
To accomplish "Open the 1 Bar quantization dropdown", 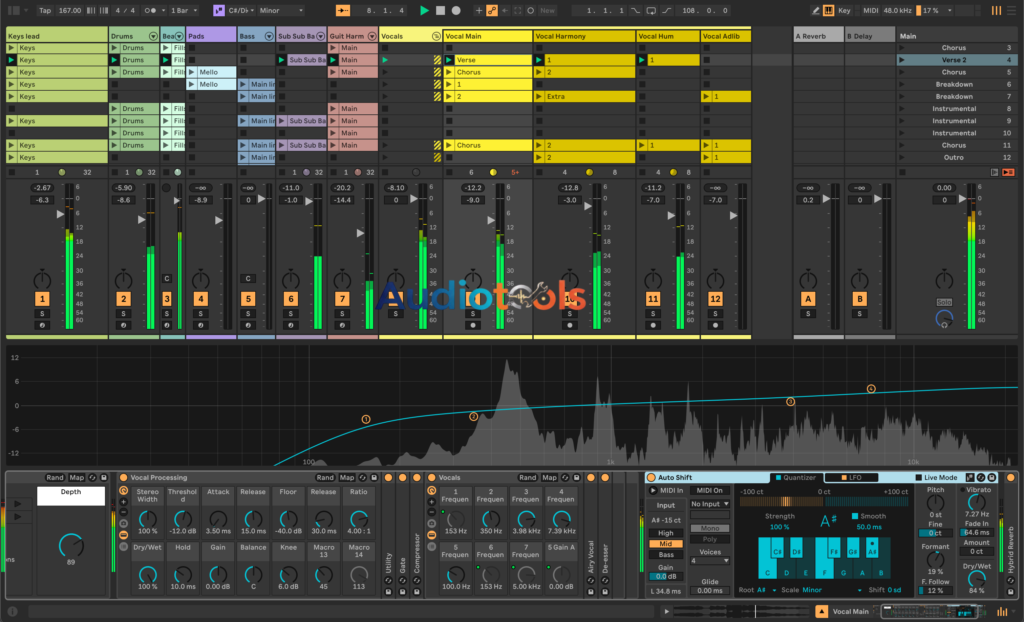I will 182,10.
